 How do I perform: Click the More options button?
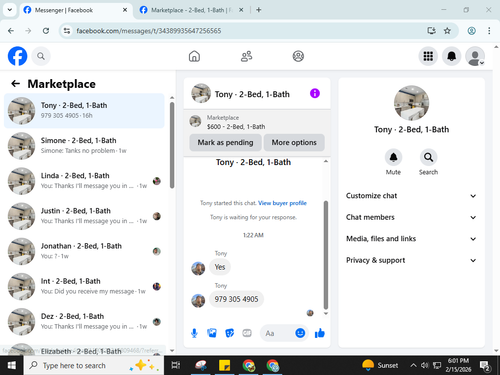(x=294, y=142)
